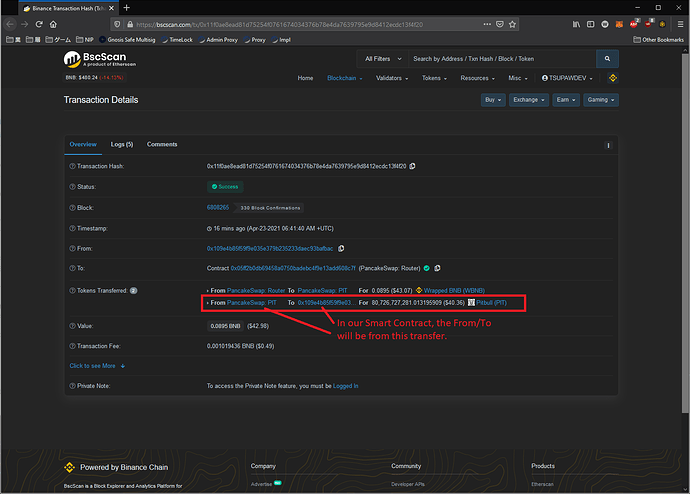Click the help icon beside Timestamp
The image size is (690, 494).
pos(71,228)
